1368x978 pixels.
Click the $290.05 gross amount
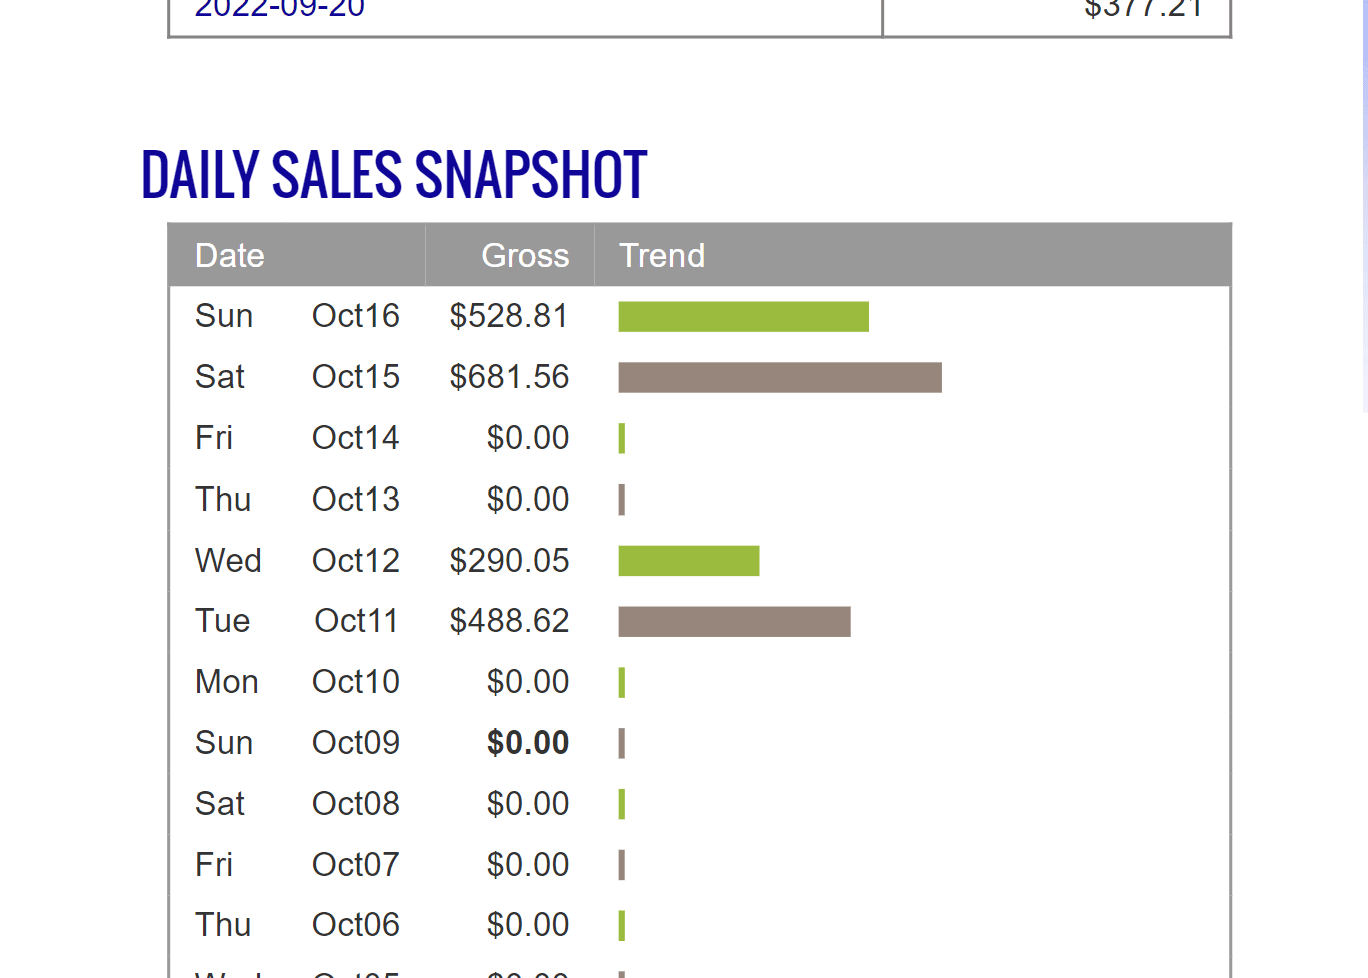509,561
